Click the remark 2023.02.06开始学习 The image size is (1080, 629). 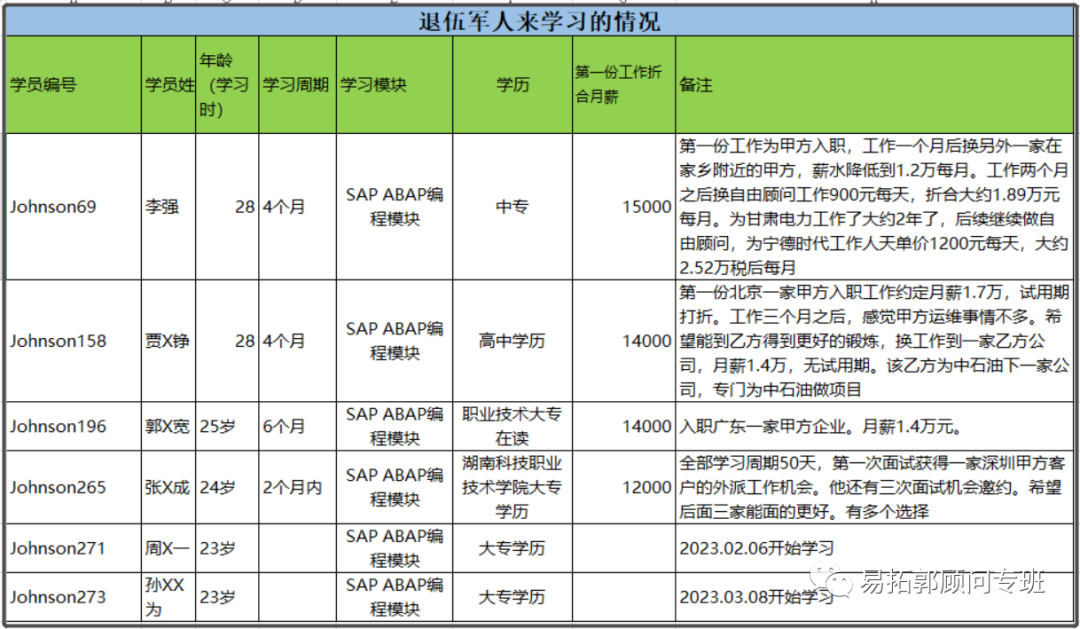point(874,548)
